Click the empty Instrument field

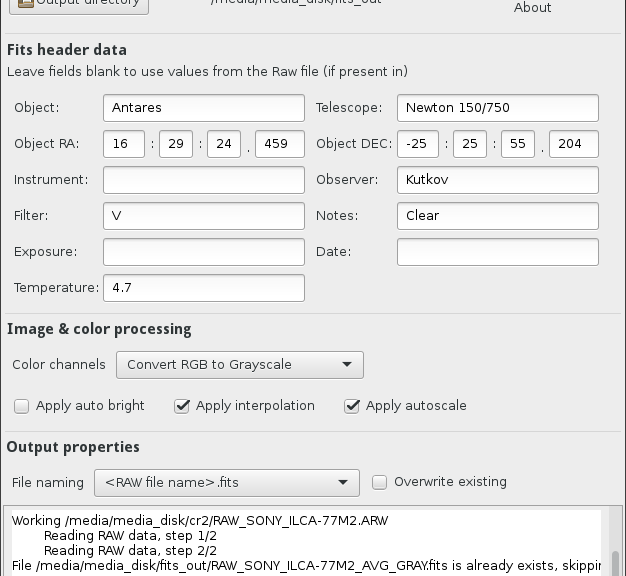(x=203, y=180)
